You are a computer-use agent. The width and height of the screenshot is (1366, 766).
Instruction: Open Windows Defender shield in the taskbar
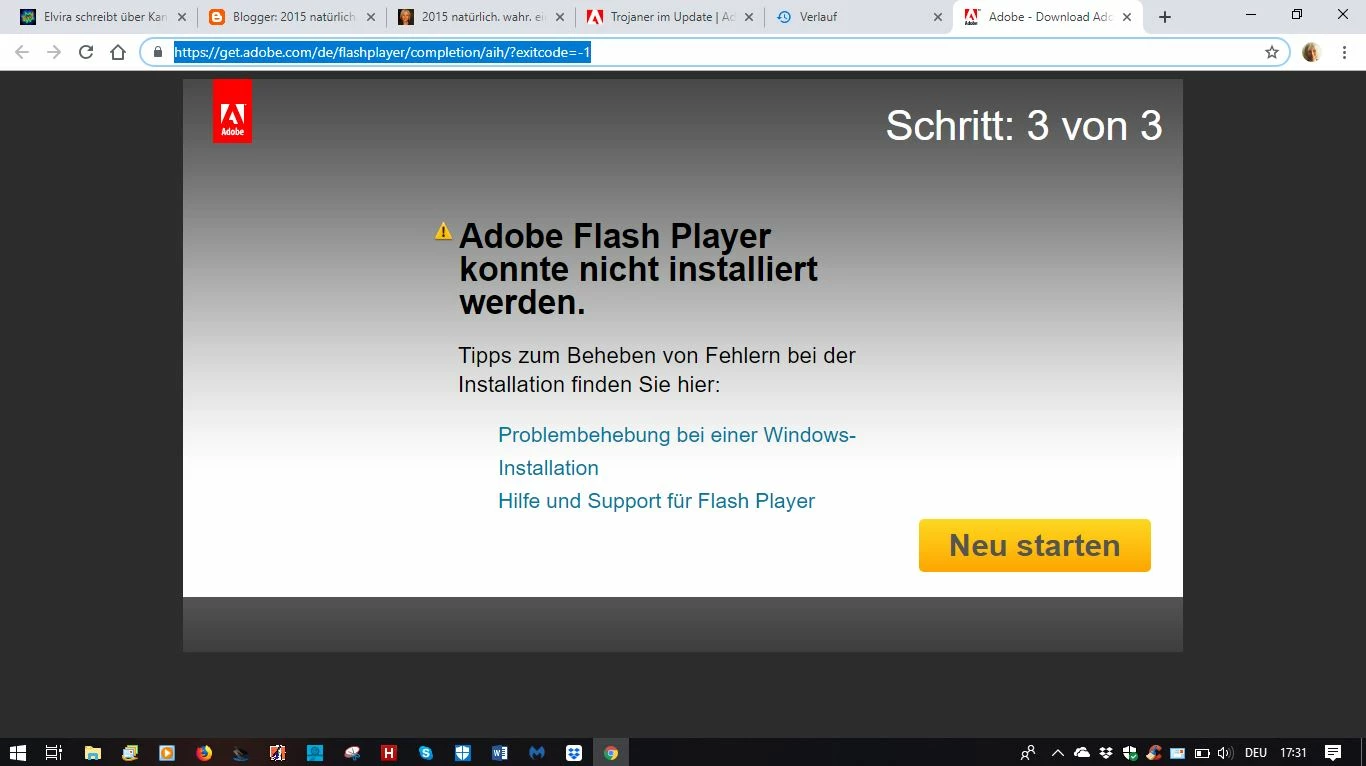tap(463, 753)
